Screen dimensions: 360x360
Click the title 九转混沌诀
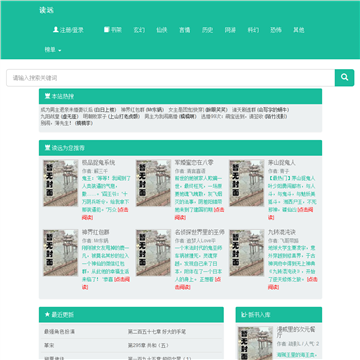[282, 232]
